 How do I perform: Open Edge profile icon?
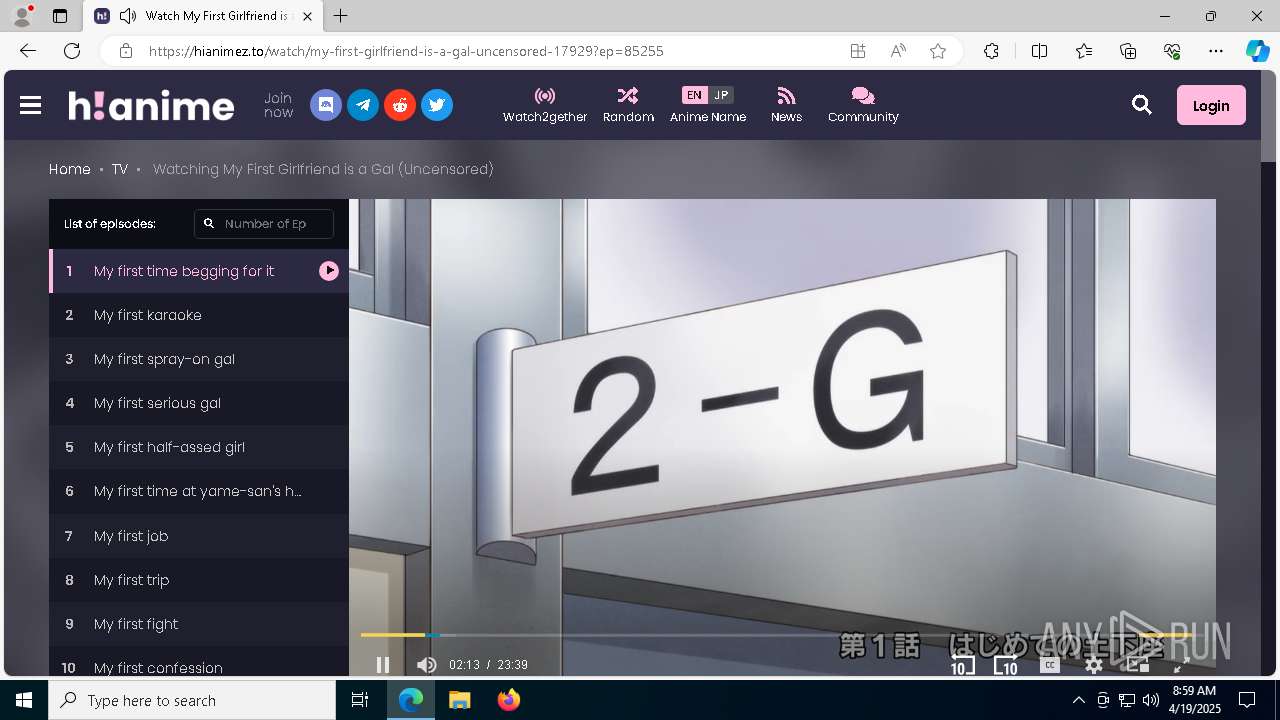point(22,16)
